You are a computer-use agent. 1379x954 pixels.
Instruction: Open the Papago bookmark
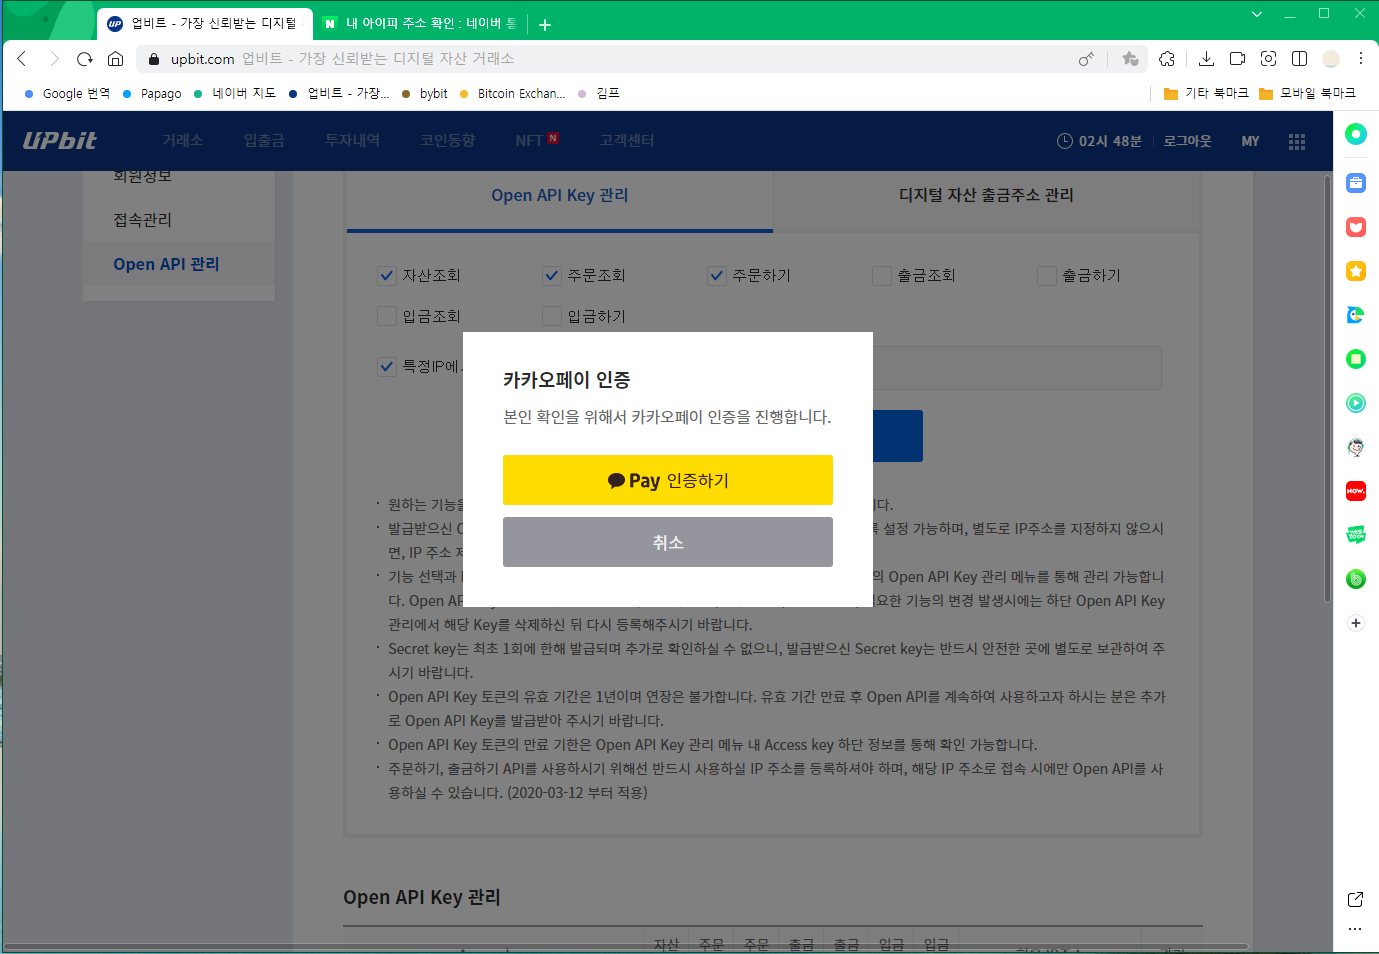point(152,93)
